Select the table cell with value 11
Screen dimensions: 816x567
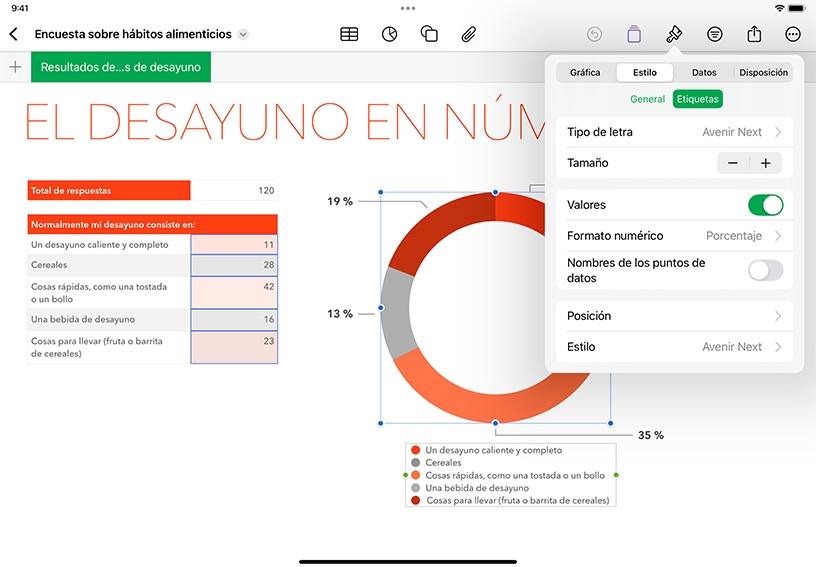234,244
